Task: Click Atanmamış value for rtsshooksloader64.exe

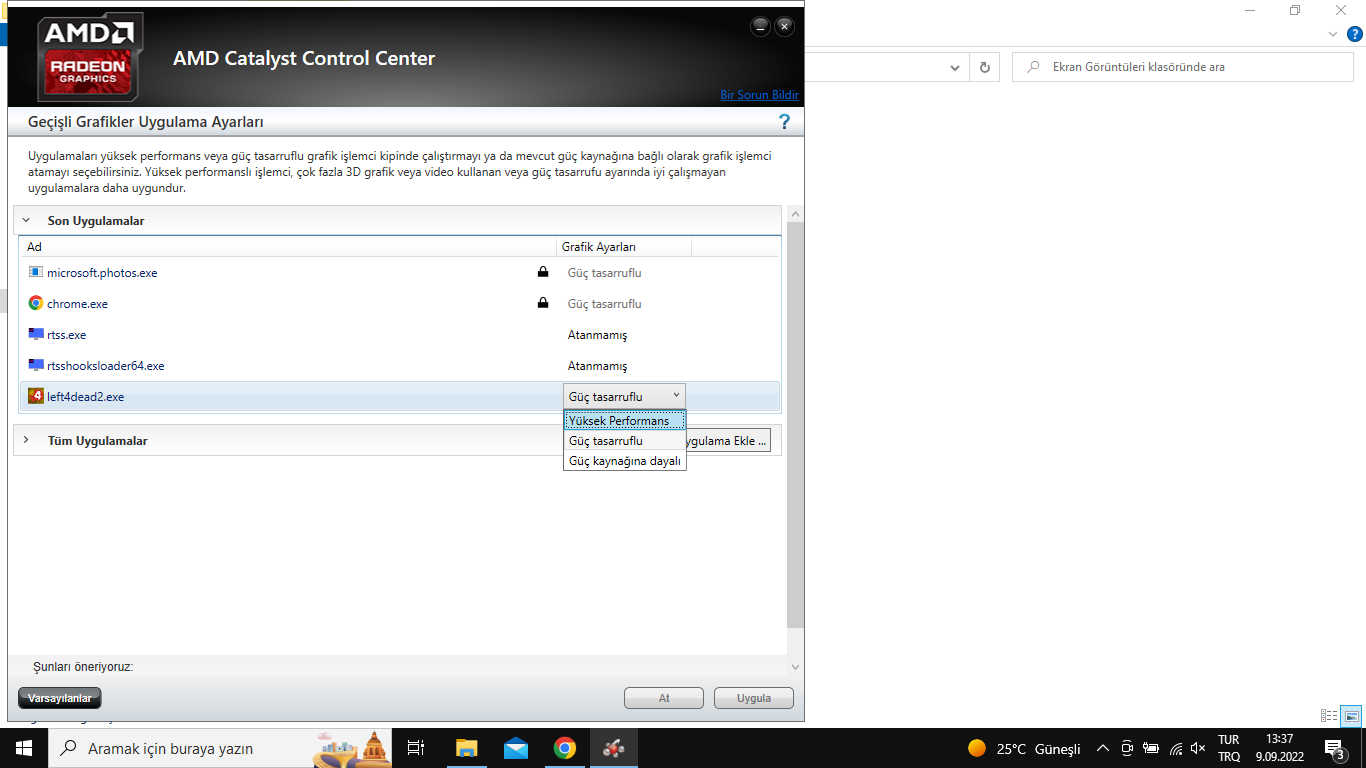Action: click(x=598, y=366)
